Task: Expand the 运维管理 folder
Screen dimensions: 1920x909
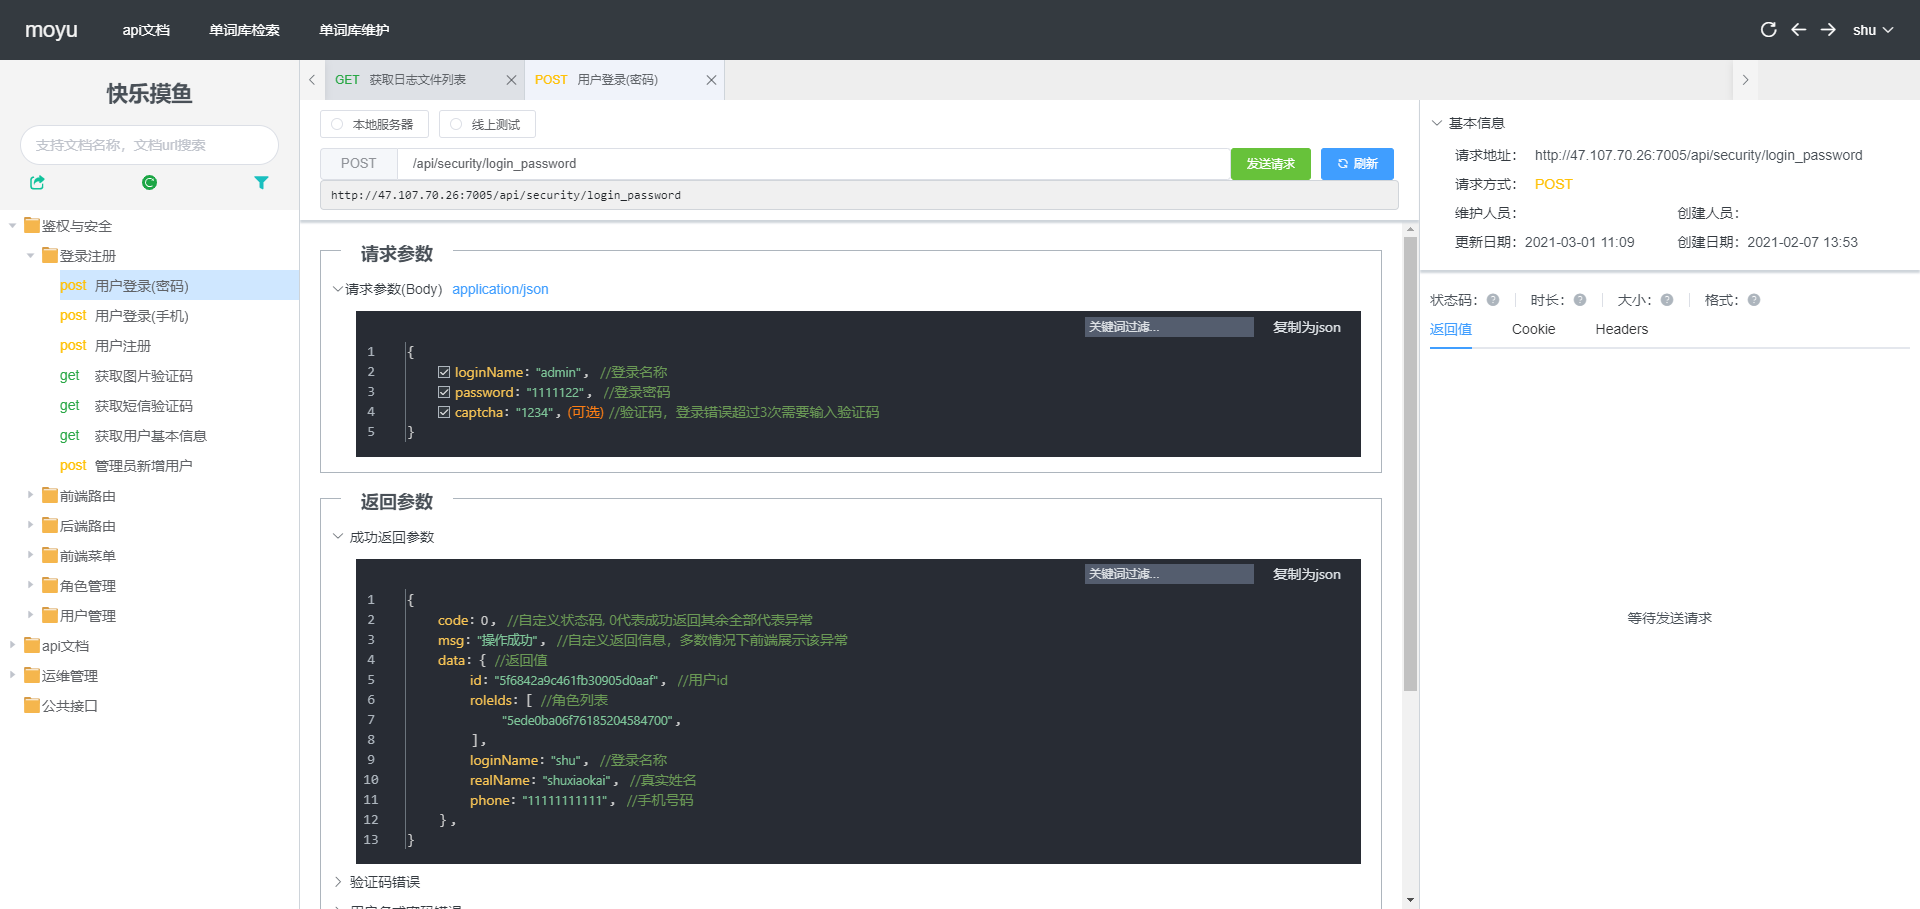Action: [x=13, y=675]
